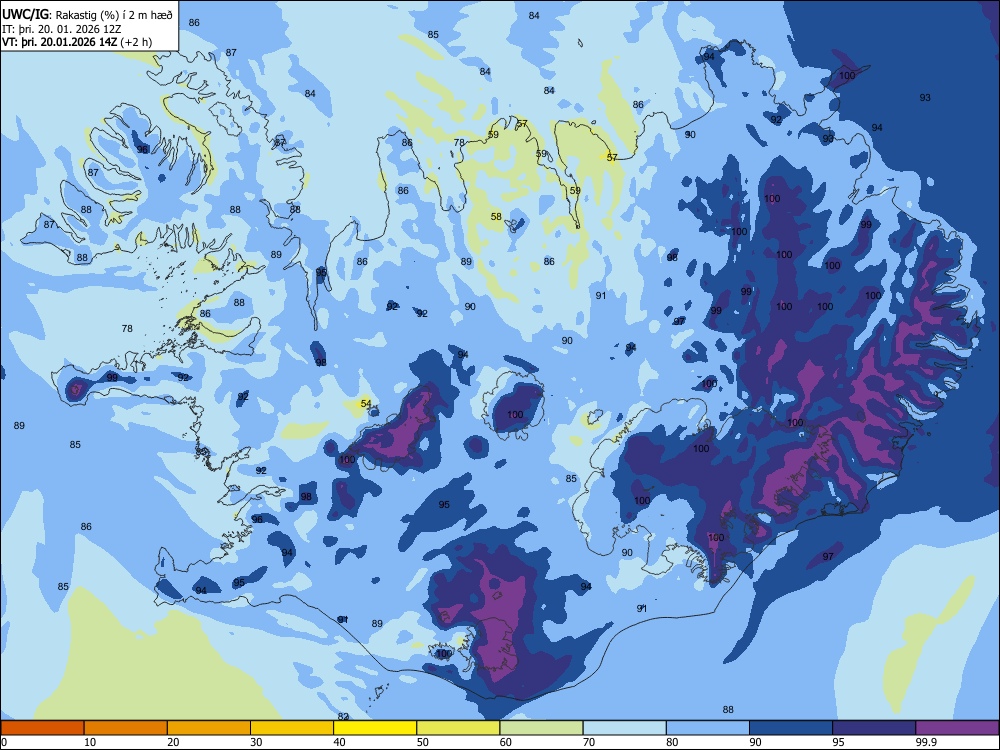
Task: Click the map humidity value '82'
Action: [x=343, y=717]
